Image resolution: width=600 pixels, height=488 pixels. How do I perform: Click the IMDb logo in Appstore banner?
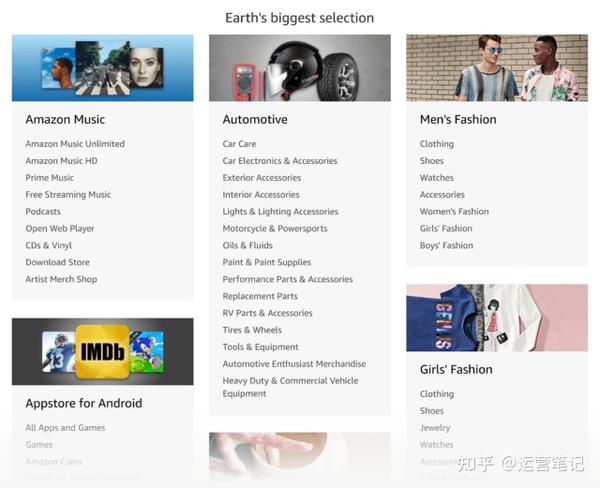pos(103,352)
